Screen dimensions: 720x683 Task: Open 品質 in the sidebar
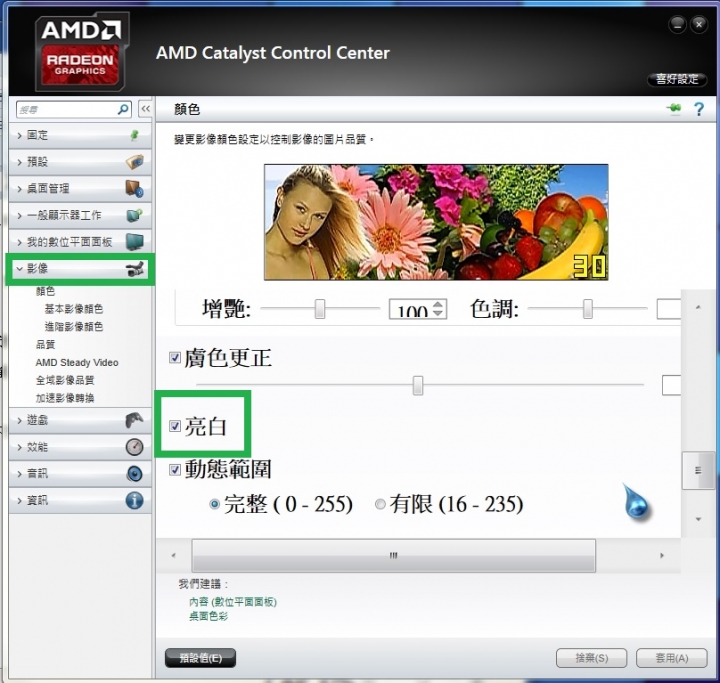pos(45,344)
